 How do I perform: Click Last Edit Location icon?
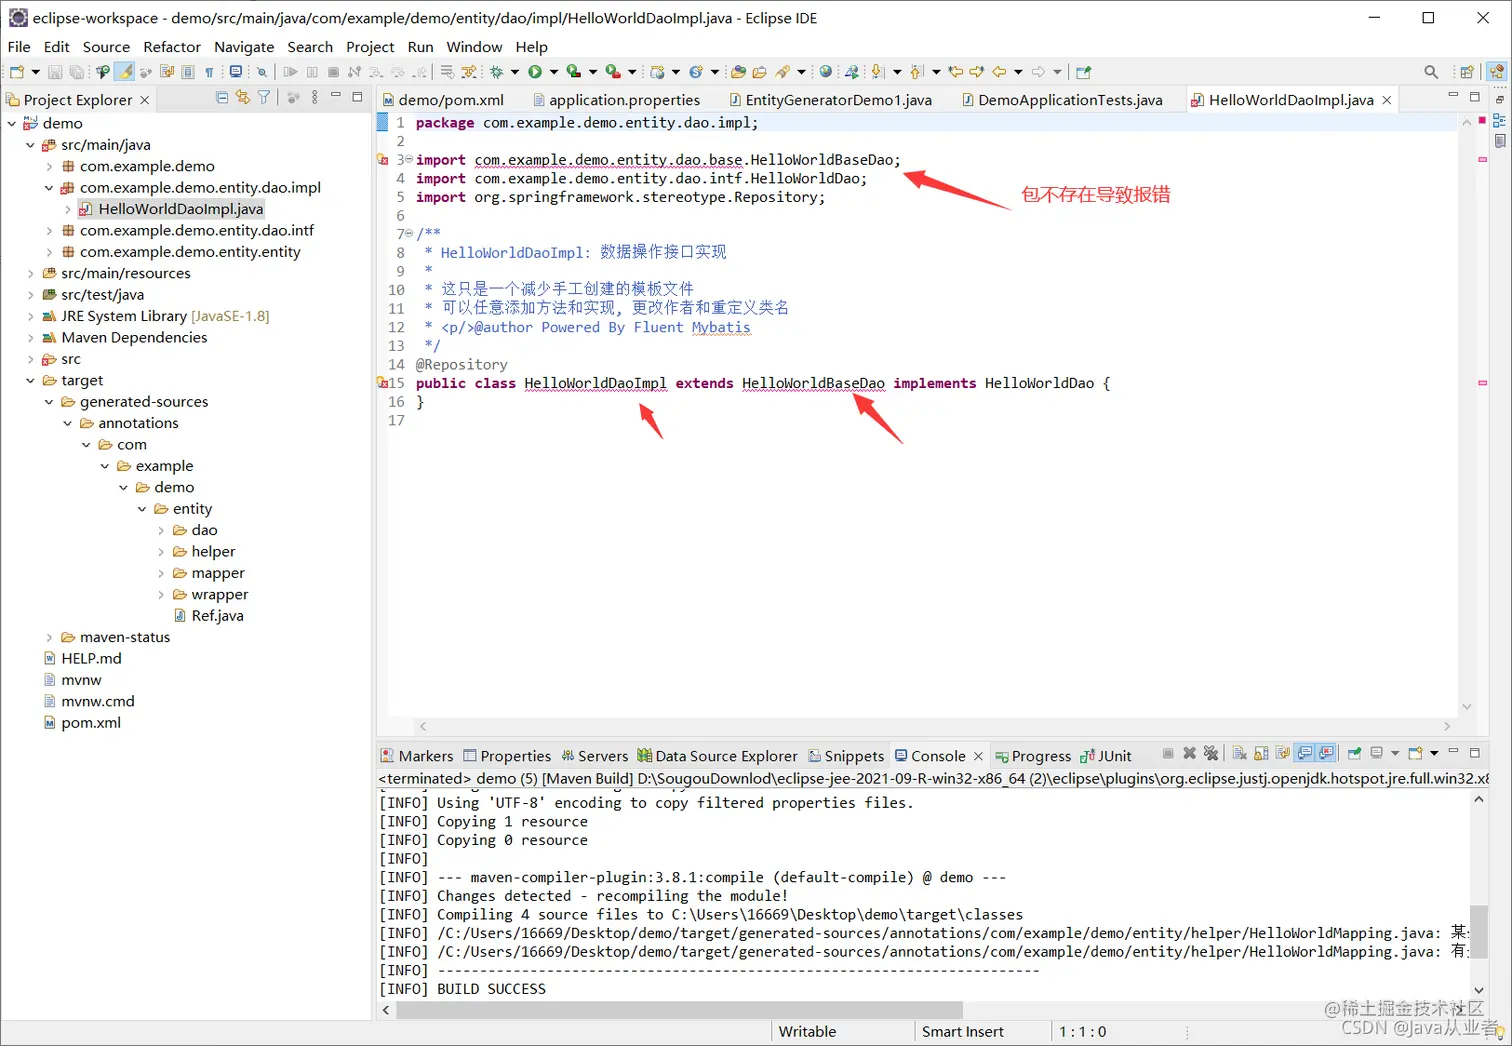pyautogui.click(x=956, y=72)
